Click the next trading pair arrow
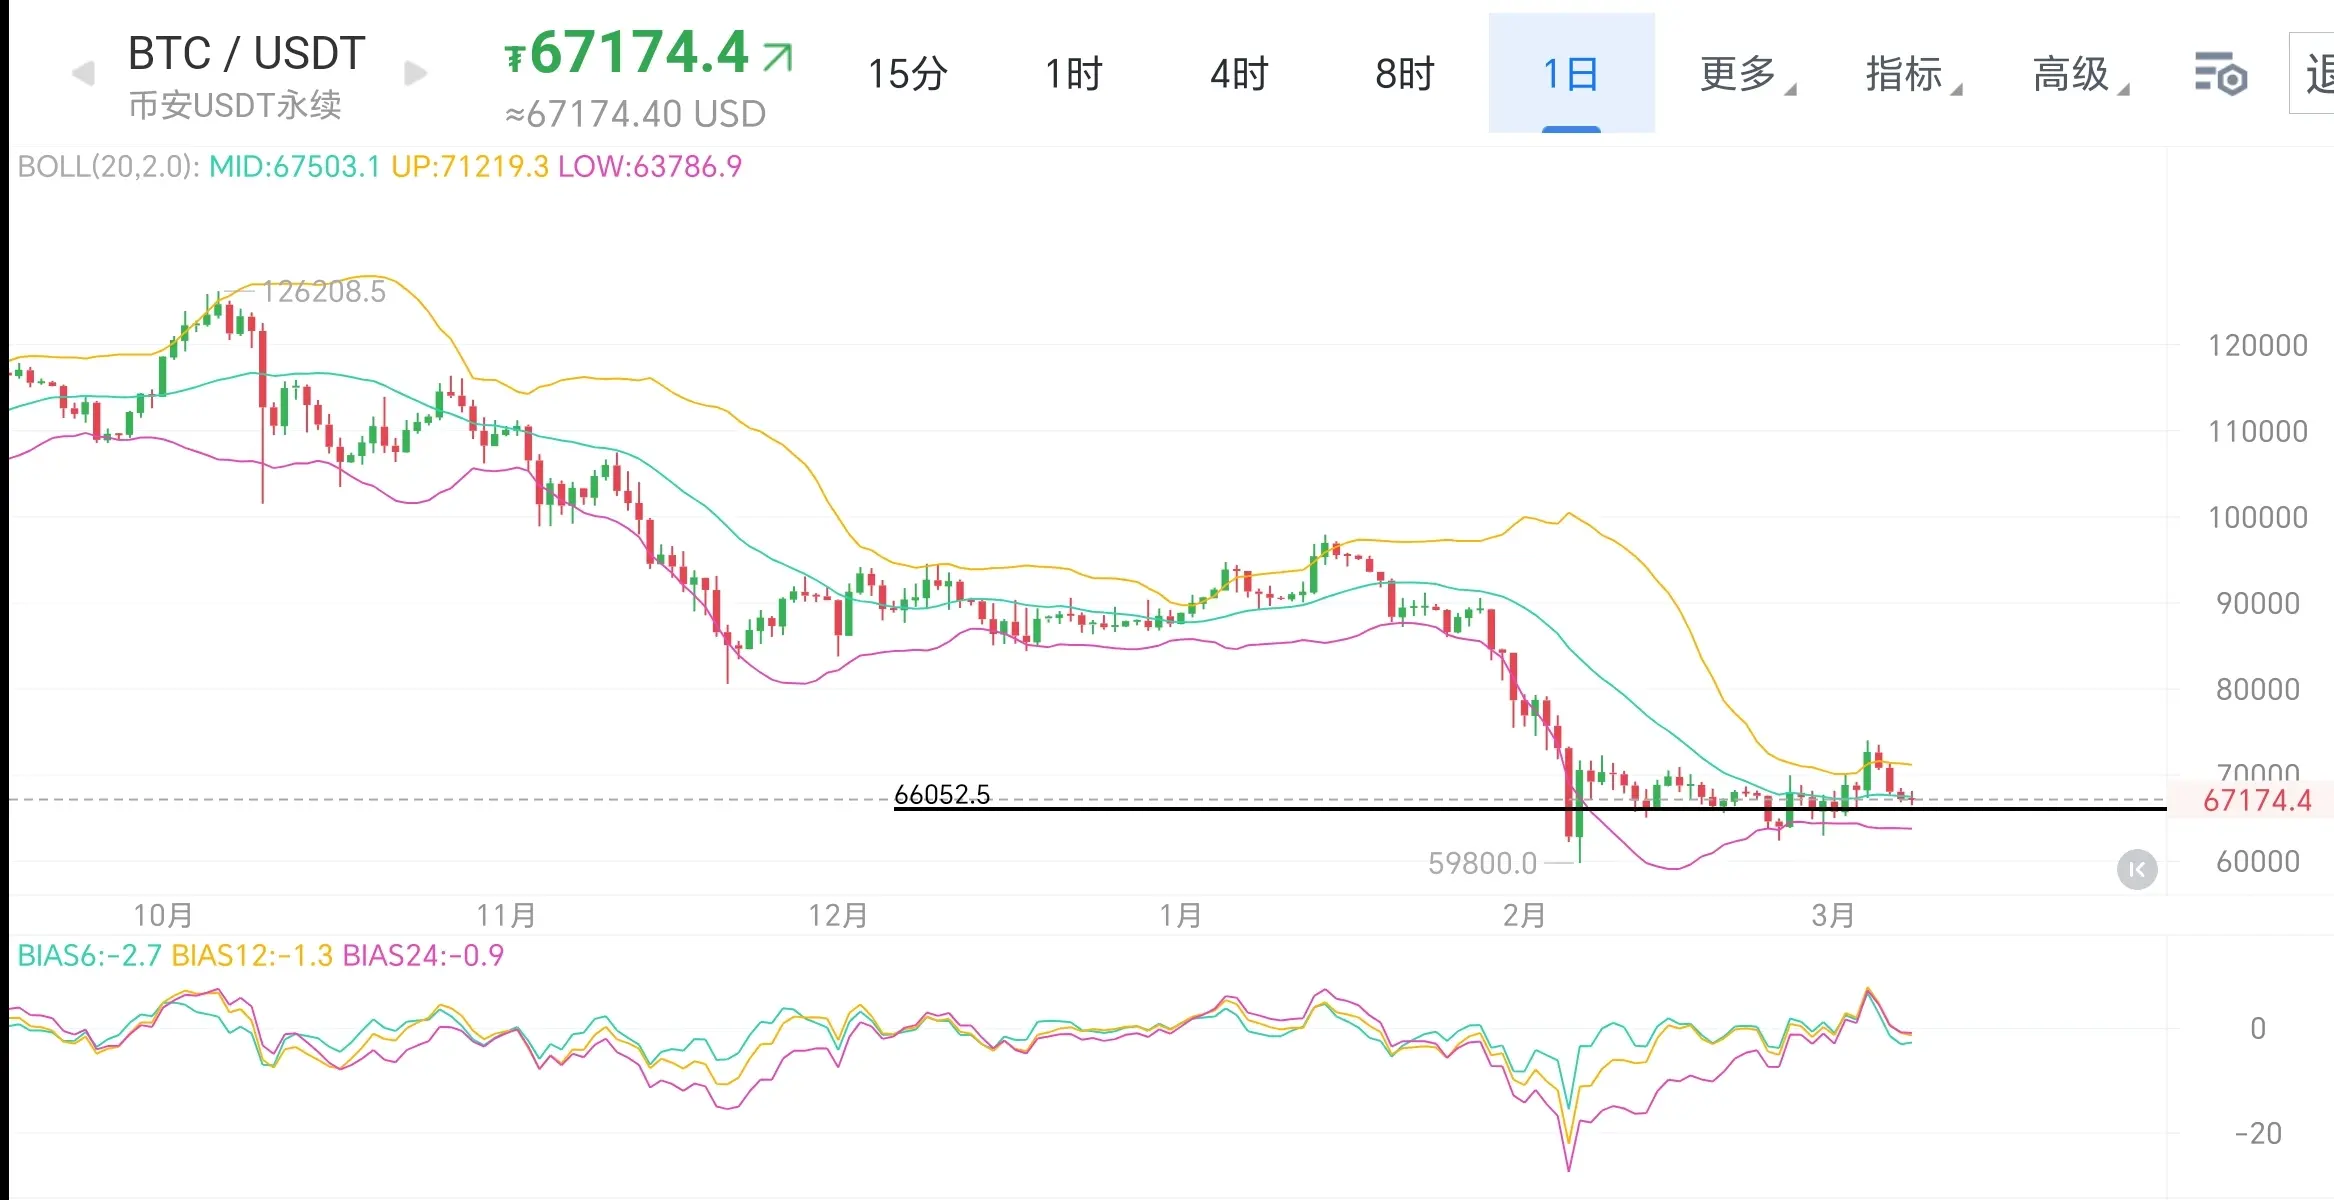Viewport: 2334px width, 1200px height. pyautogui.click(x=415, y=73)
